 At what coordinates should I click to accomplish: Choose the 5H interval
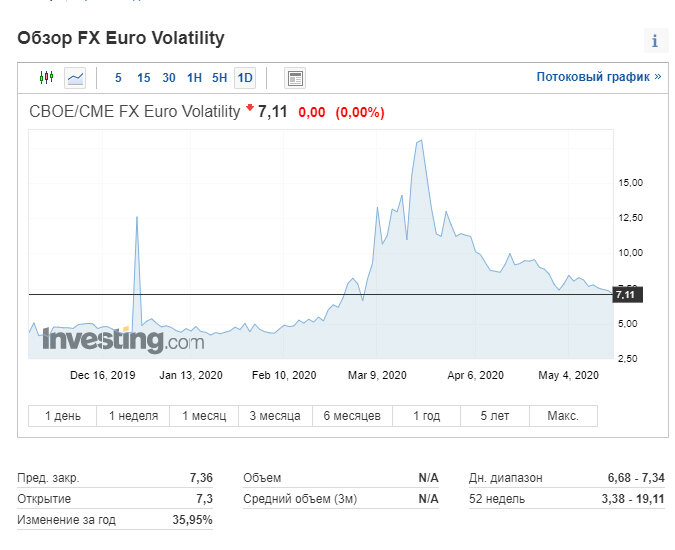[220, 78]
